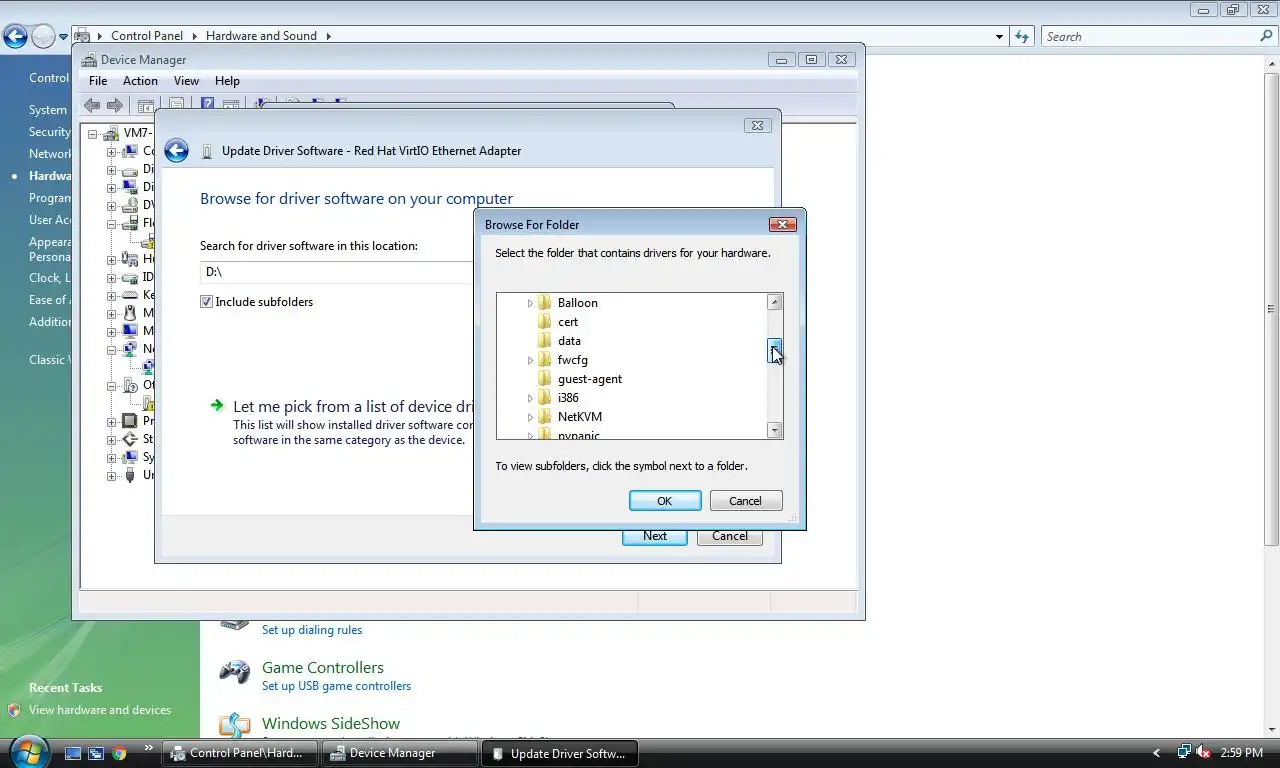
Task: Click the driver location path field
Action: click(336, 272)
